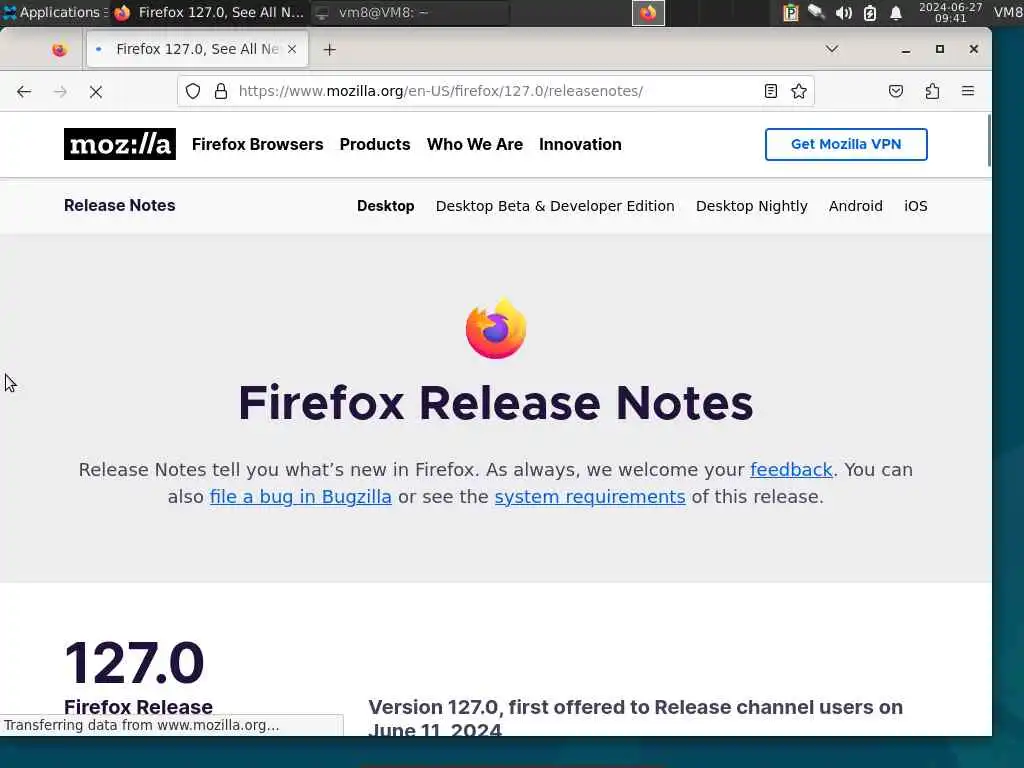Select the Firefox 127.0 browser tab
Viewport: 1024px width, 768px height.
(196, 49)
